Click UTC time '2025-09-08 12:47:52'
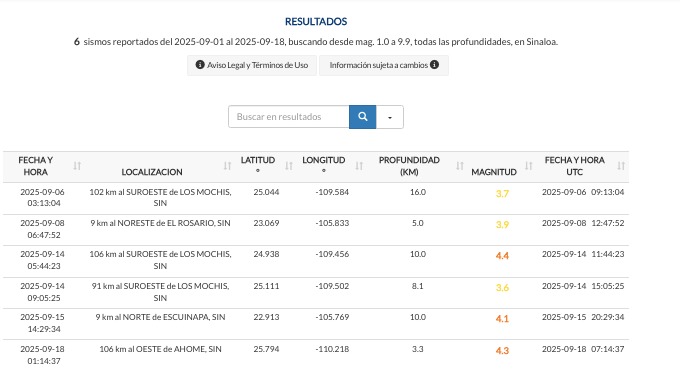680x384 pixels. [x=583, y=223]
